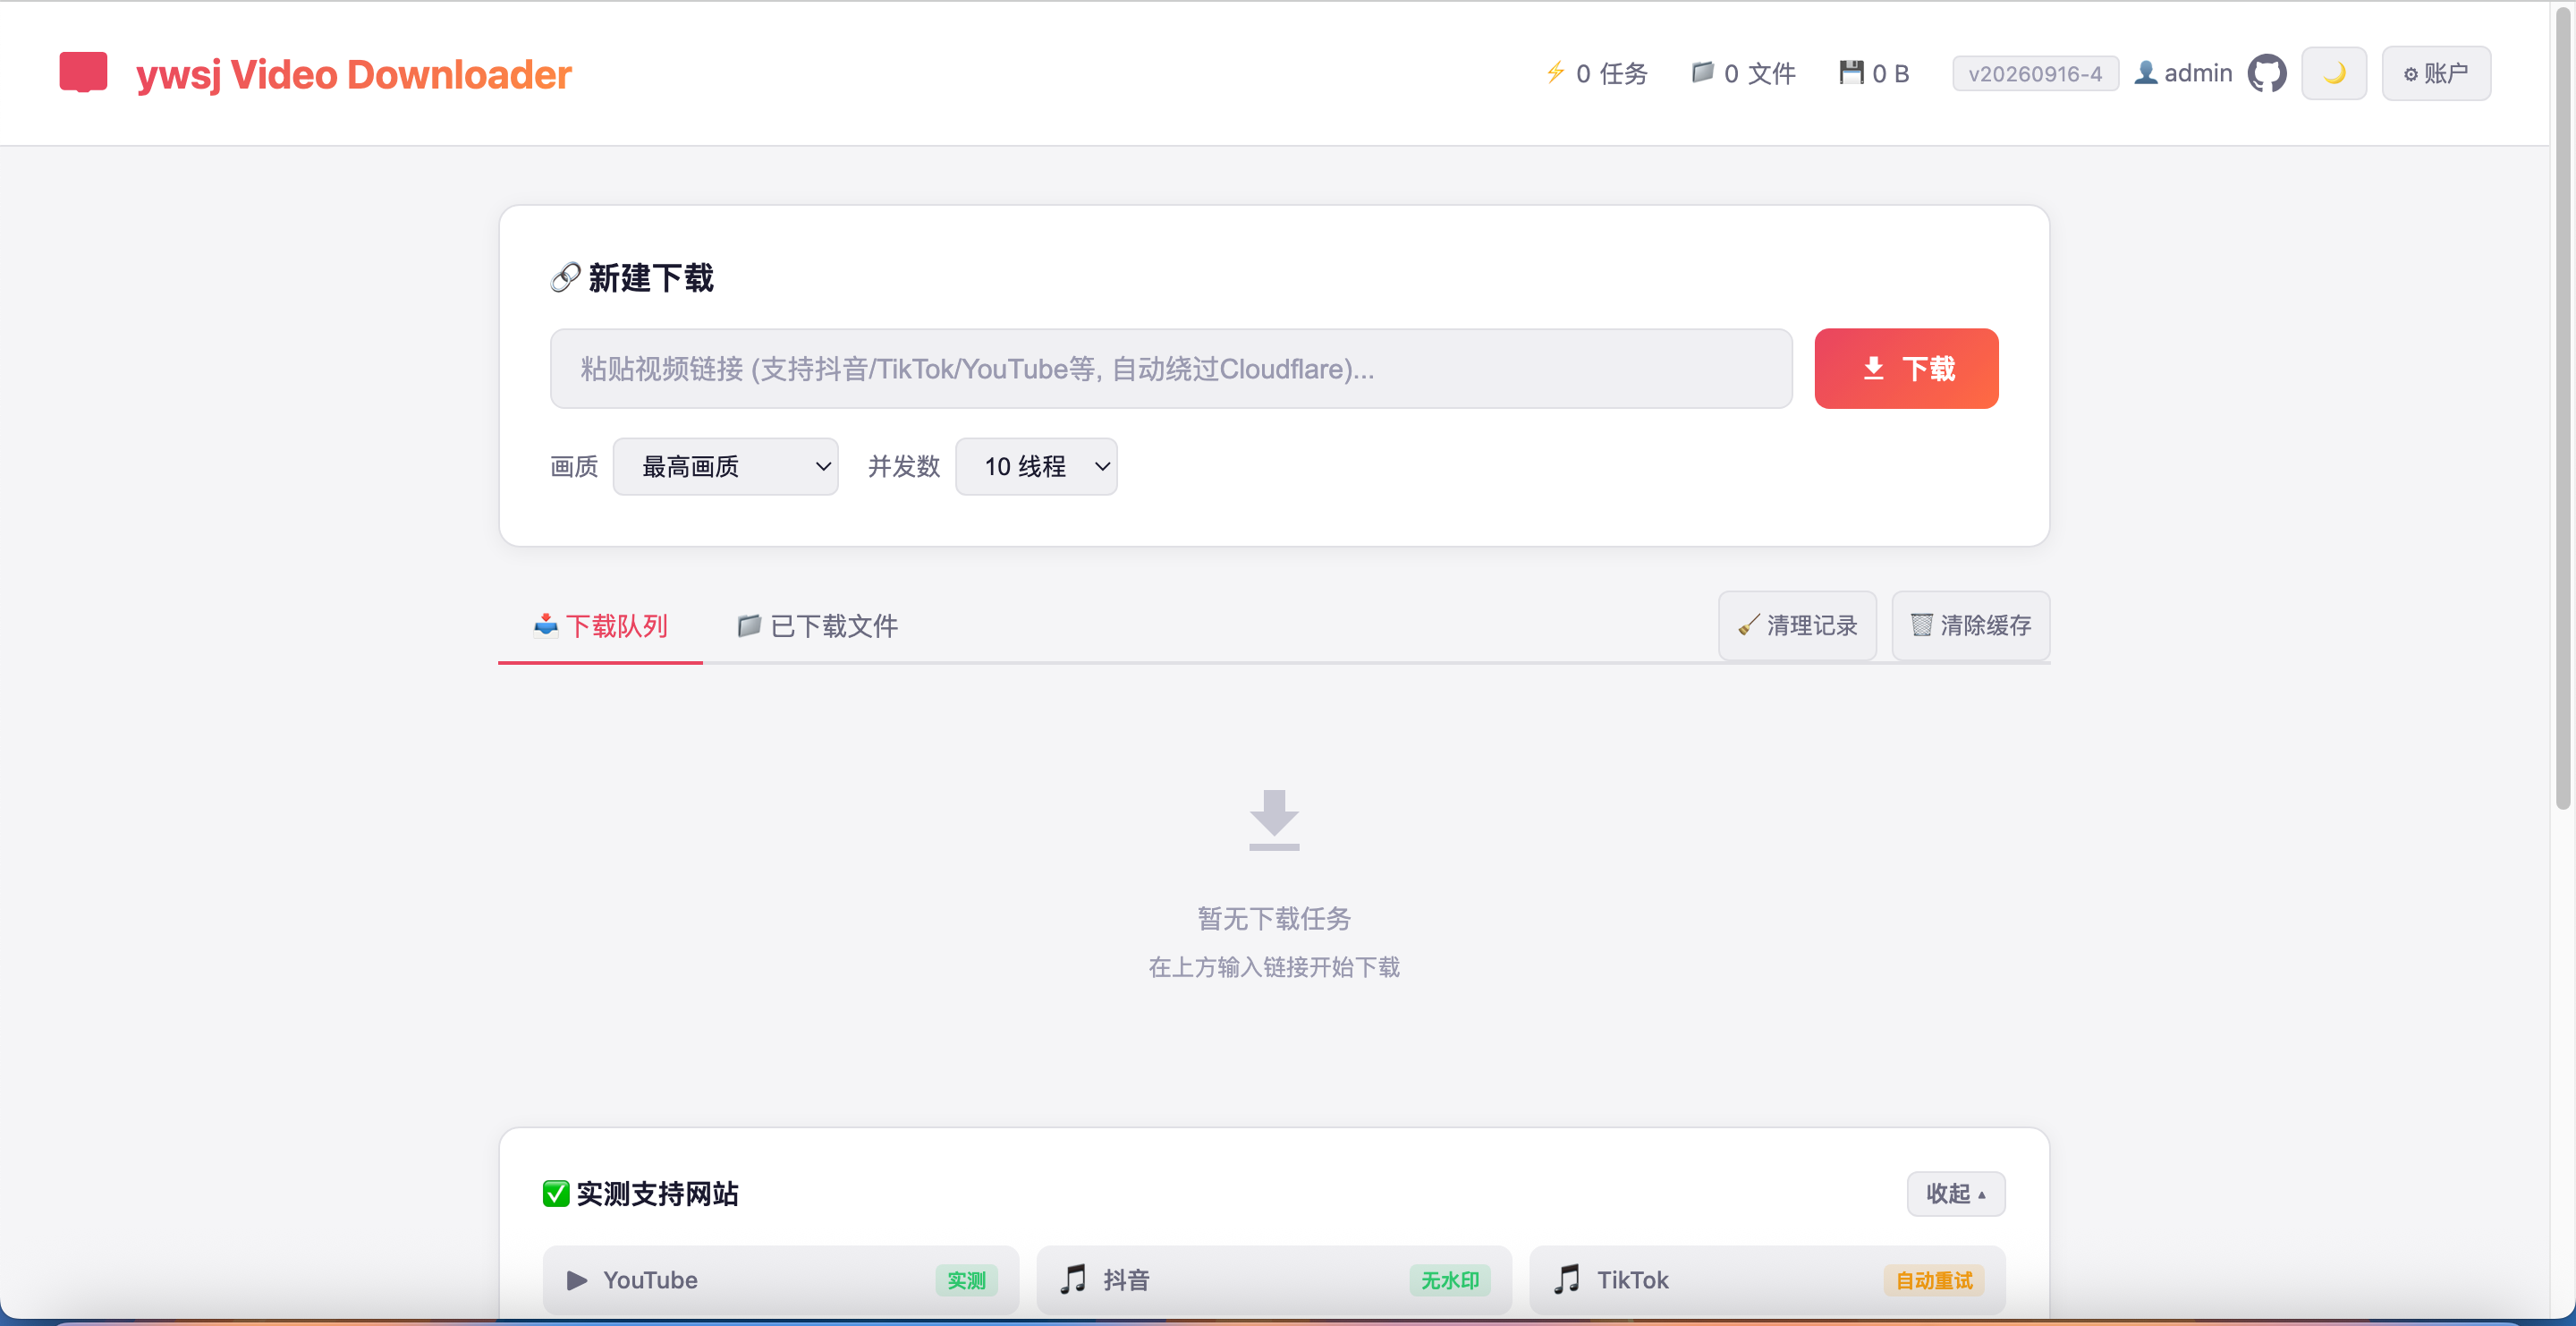Start download with red 下载 button
This screenshot has height=1326, width=2576.
[x=1906, y=369]
